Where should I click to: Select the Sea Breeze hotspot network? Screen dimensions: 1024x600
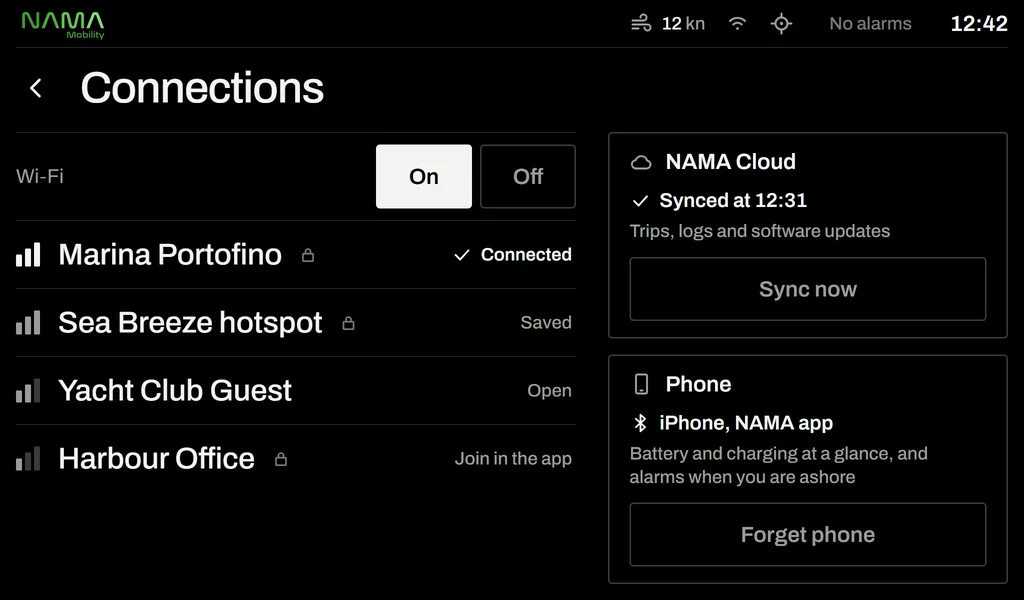click(x=296, y=323)
